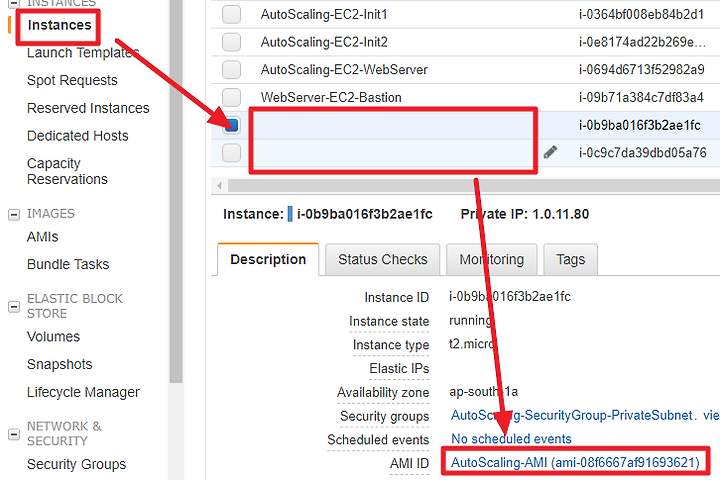
Task: Uncheck the selected i-0b9ba016f3b2ae1fc row checkbox
Action: pos(231,125)
